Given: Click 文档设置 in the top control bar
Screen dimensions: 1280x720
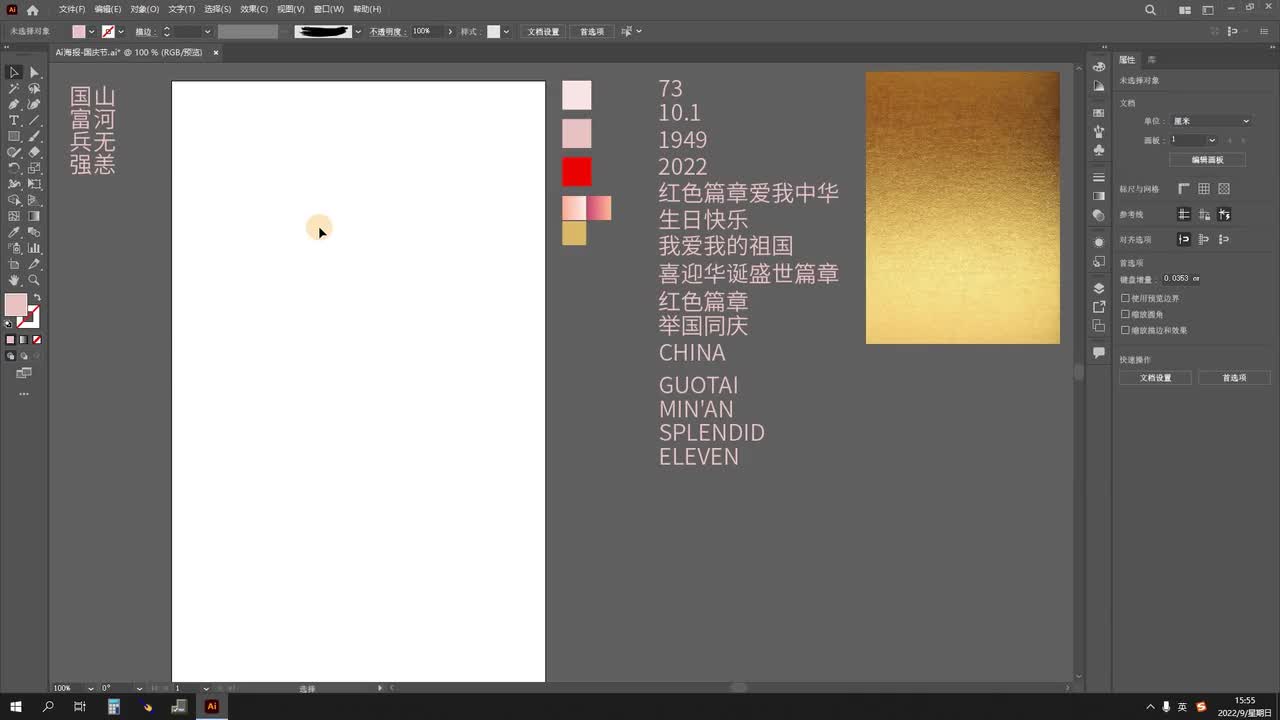Looking at the screenshot, I should [x=544, y=32].
